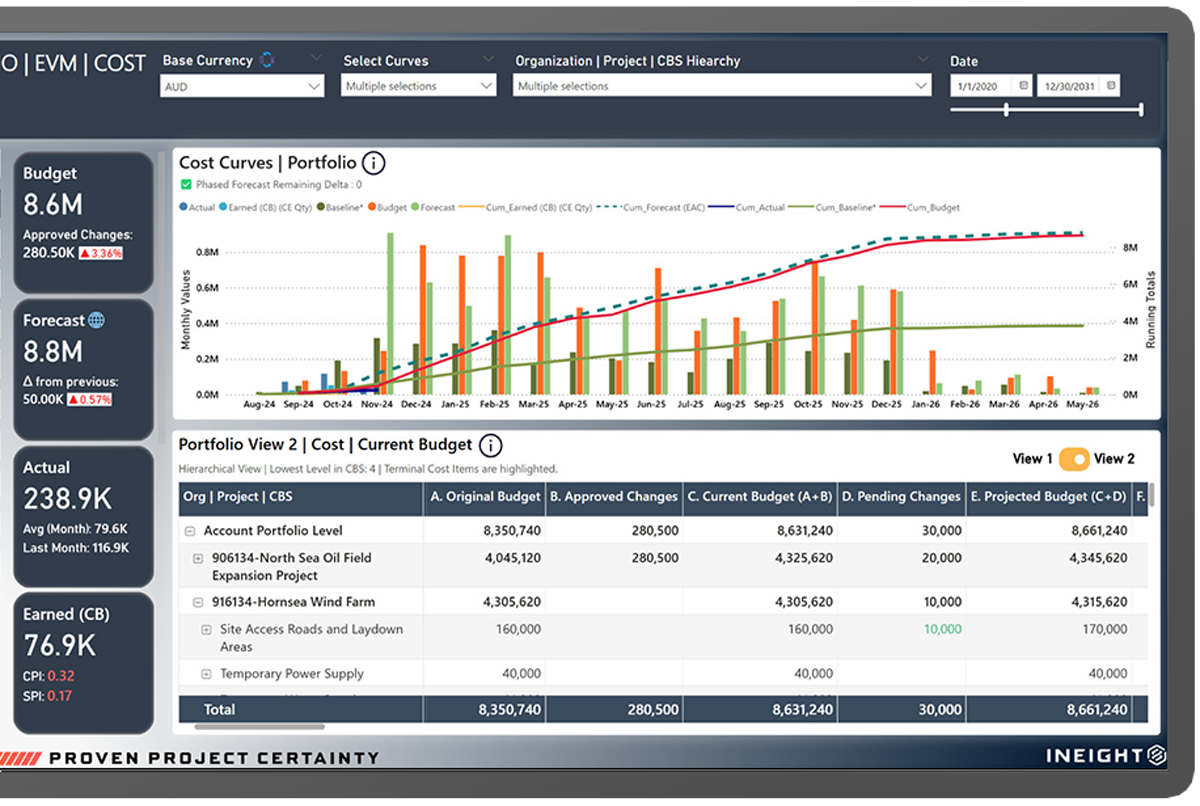Click the orange Budget legend marker
The height and width of the screenshot is (806, 1200).
tap(371, 208)
